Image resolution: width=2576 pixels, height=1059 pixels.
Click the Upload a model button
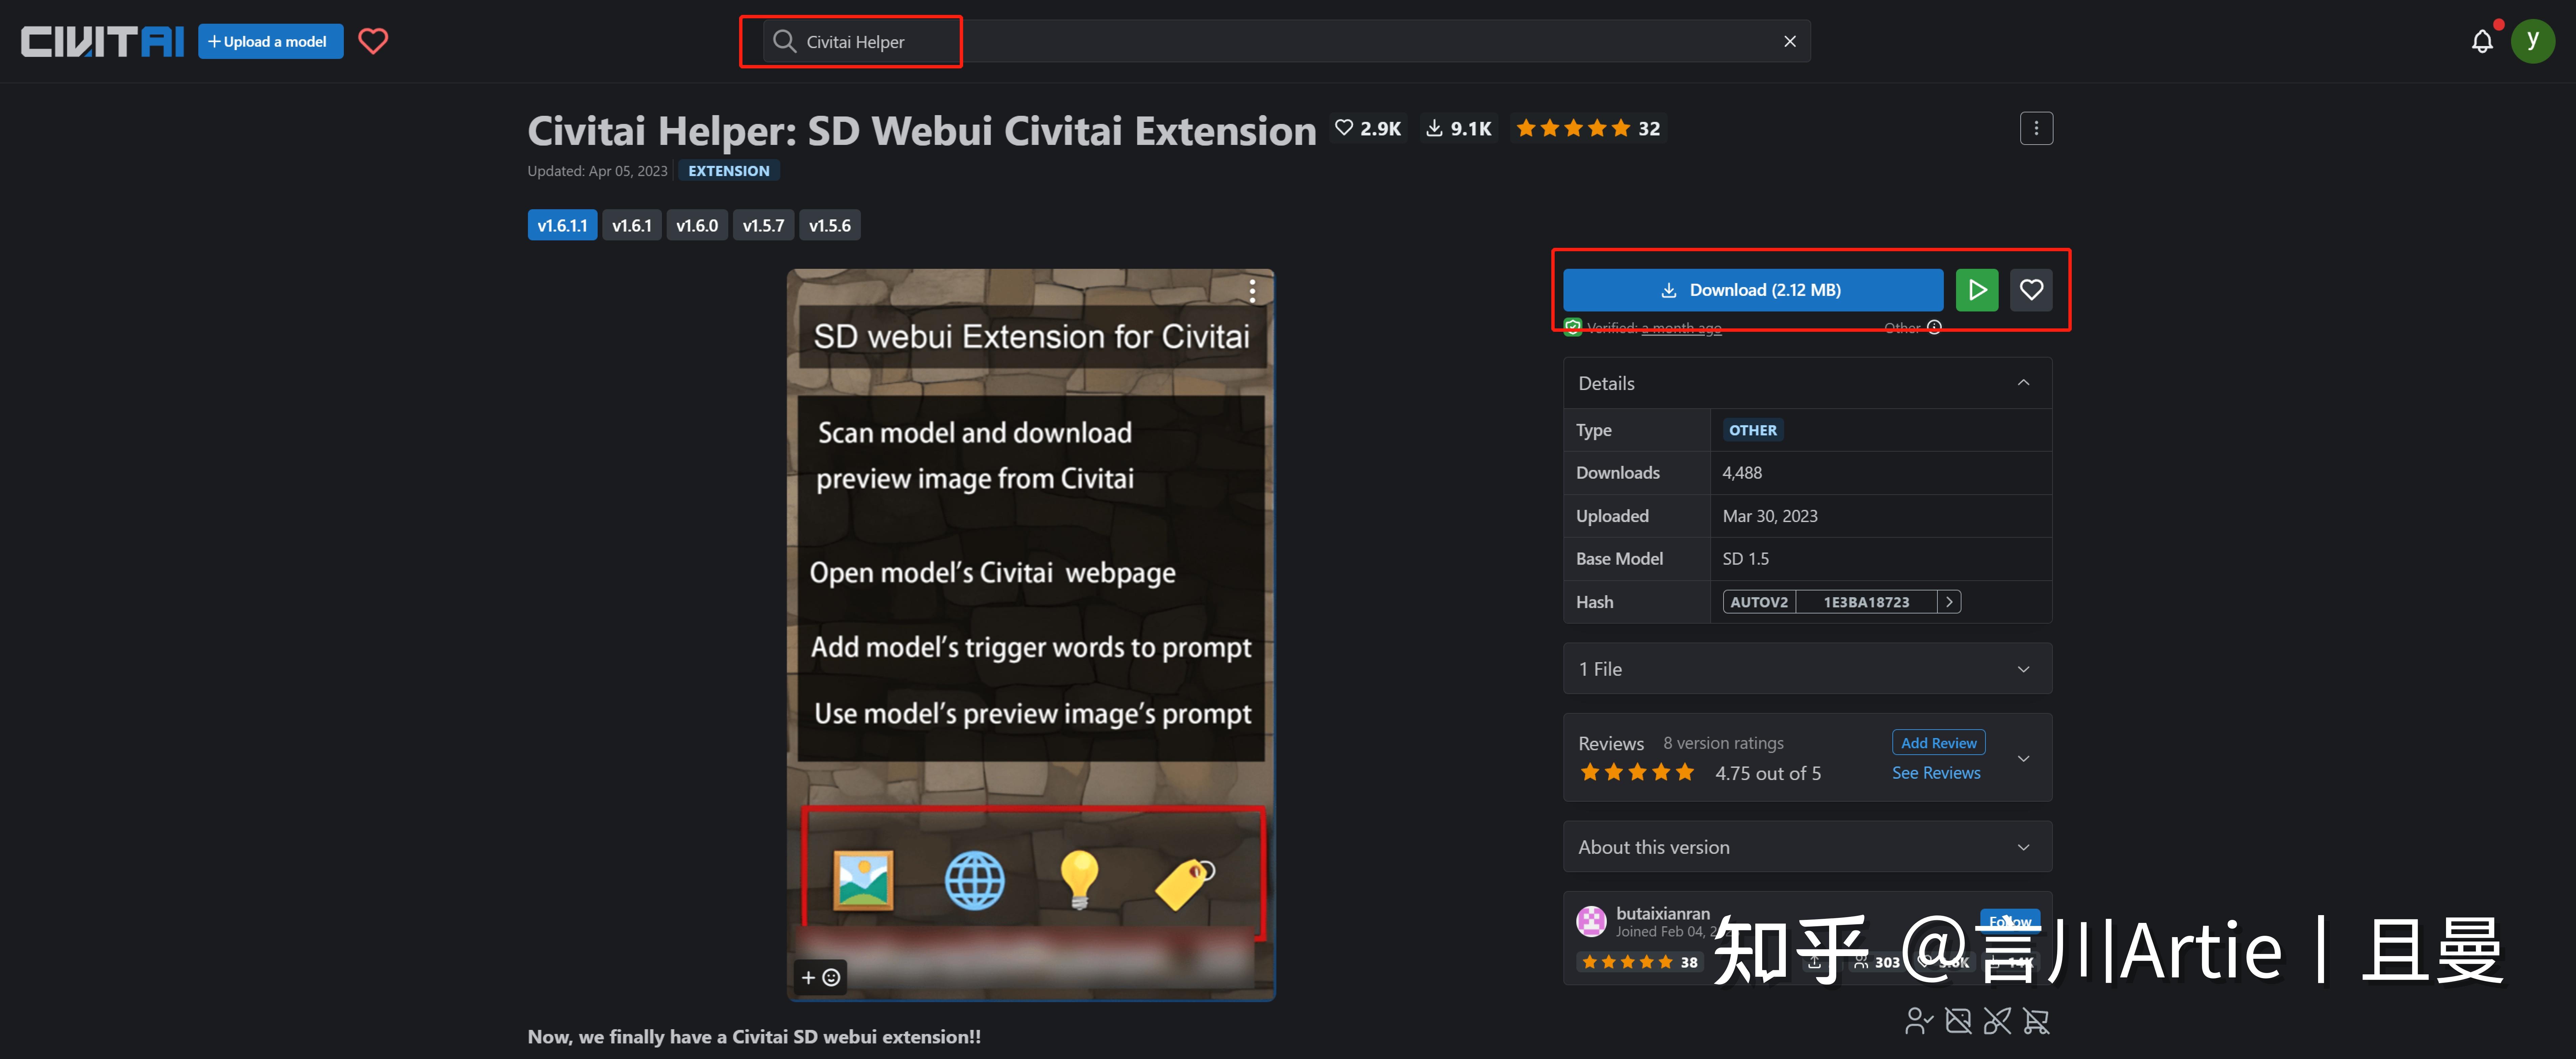pos(270,41)
